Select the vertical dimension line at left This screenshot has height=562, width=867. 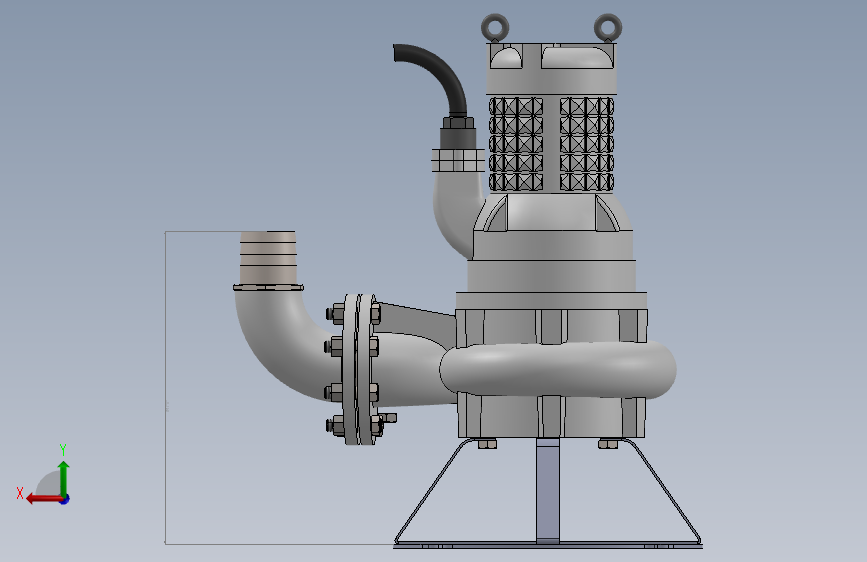165,388
